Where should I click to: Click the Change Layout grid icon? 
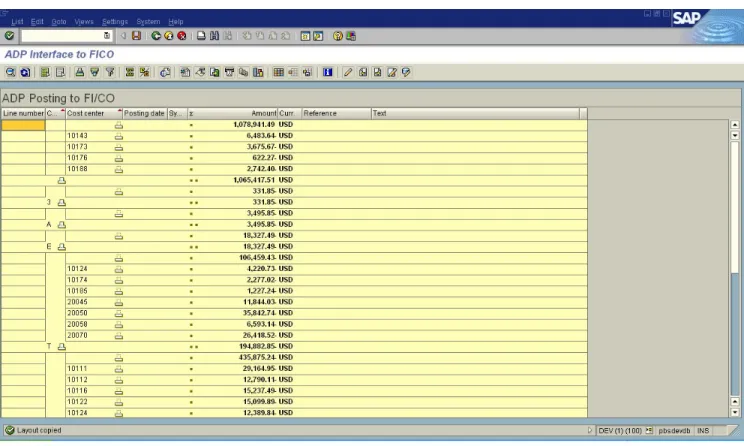[279, 72]
